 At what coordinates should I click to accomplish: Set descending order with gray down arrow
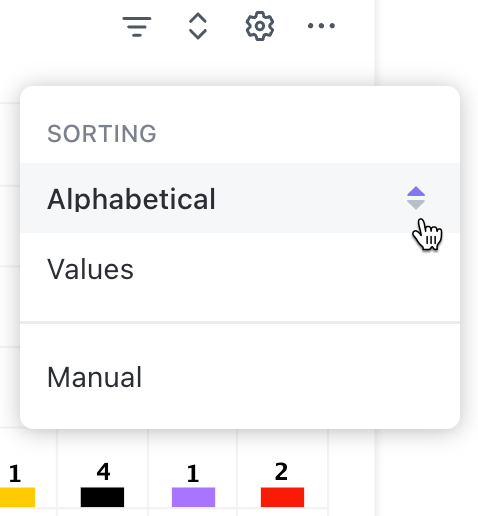click(x=416, y=205)
